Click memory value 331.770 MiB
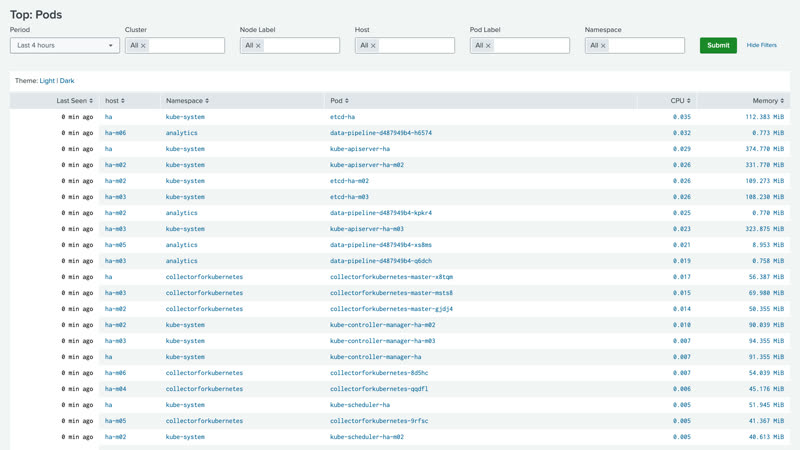 (x=765, y=165)
